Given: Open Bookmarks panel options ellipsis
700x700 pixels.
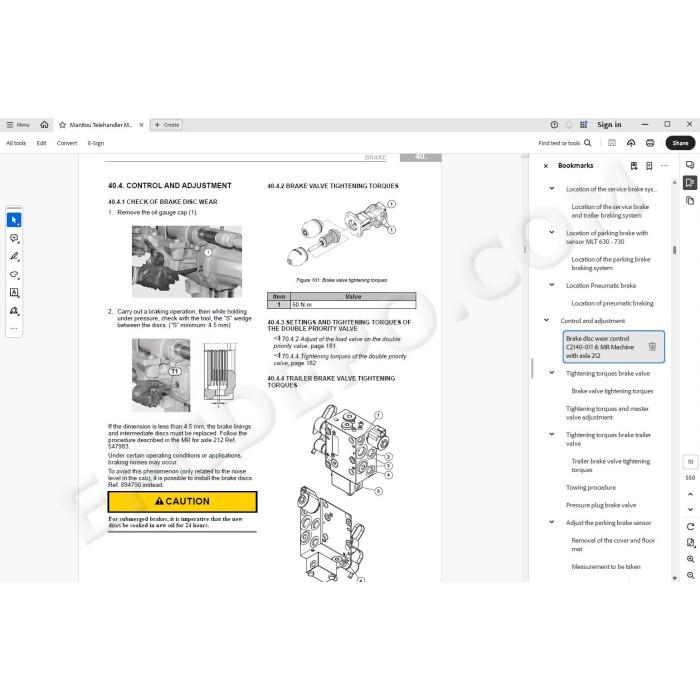Looking at the screenshot, I should coord(664,166).
